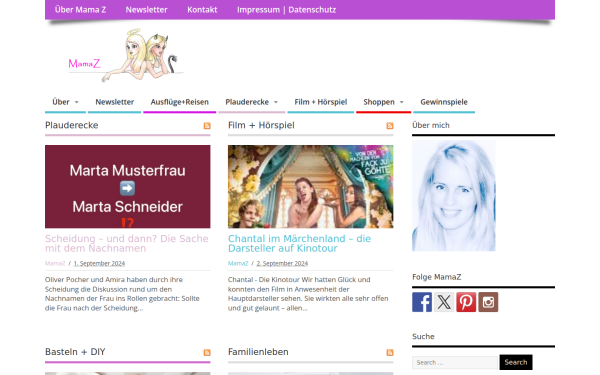Image resolution: width=600 pixels, height=375 pixels.
Task: Open the Facebook social icon
Action: (x=422, y=302)
